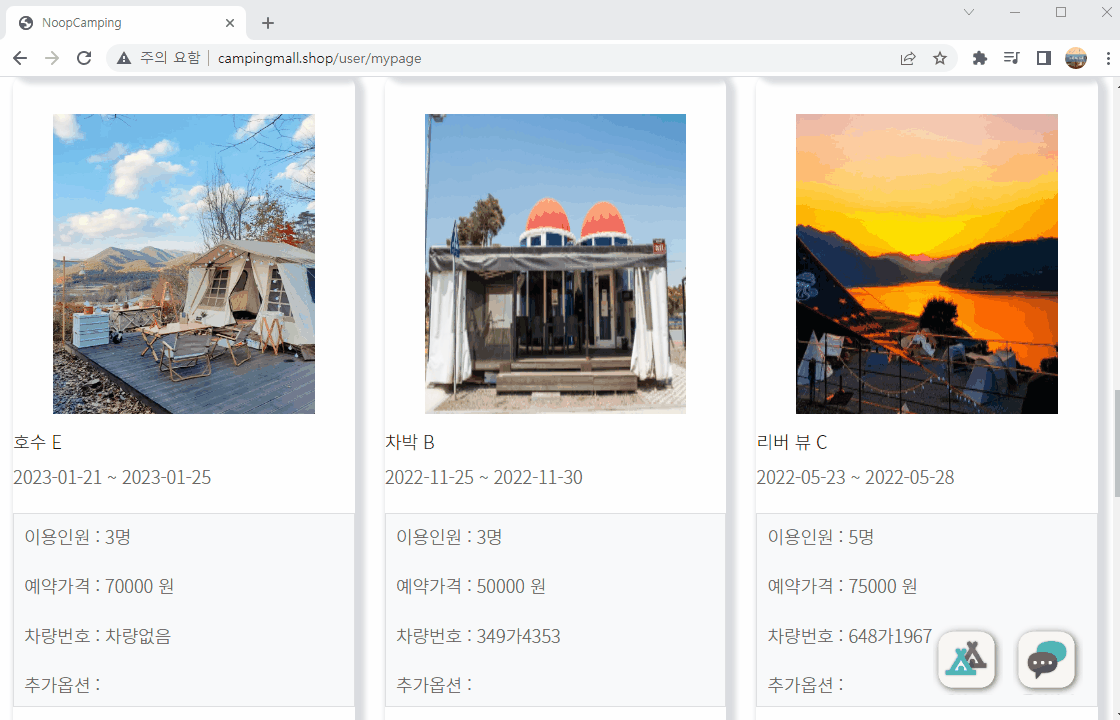Click 차량번호 : 349가4353
The height and width of the screenshot is (720, 1120).
(478, 636)
